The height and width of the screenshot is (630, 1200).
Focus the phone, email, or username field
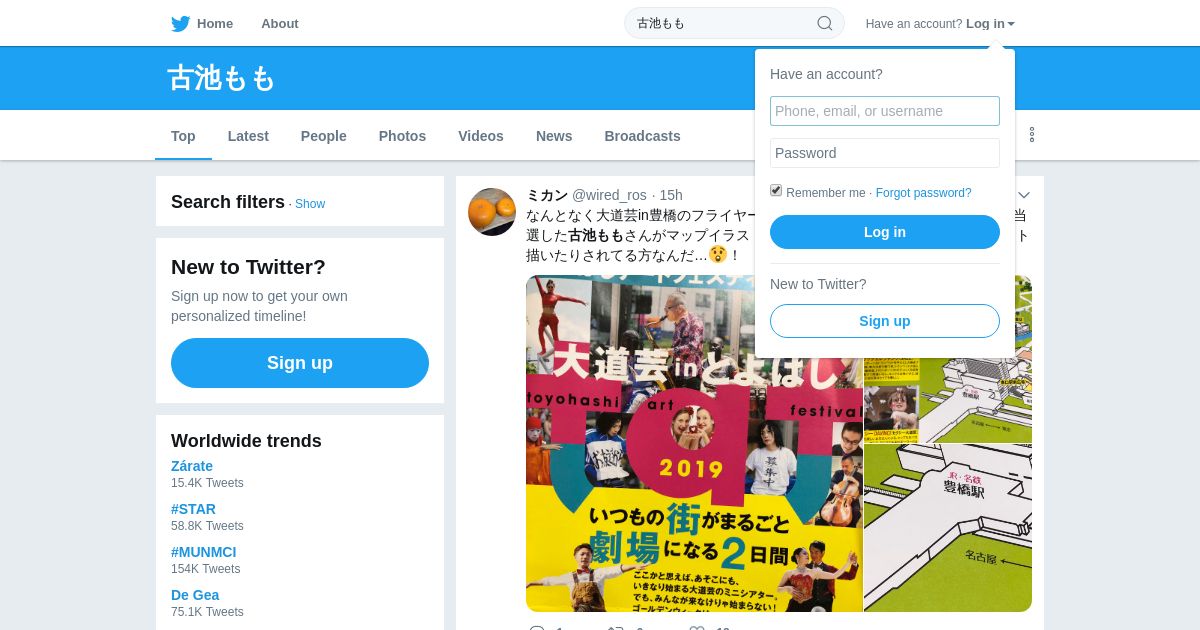885,111
